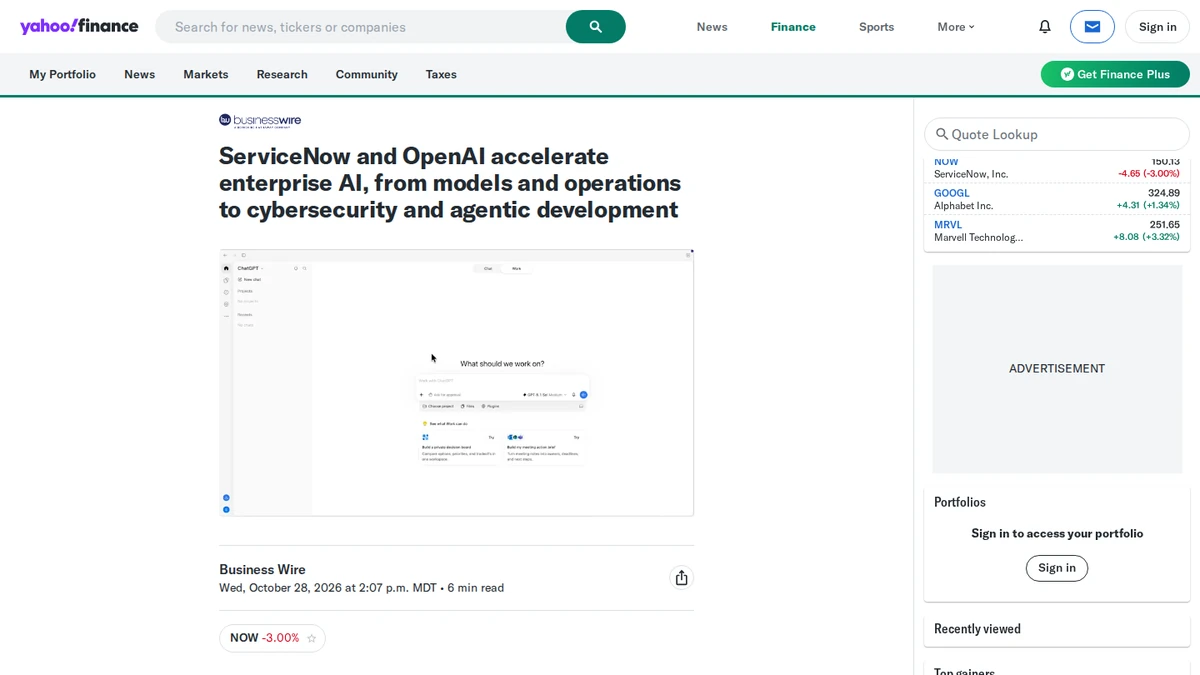Click the Quote Lookup magnifier icon
Image resolution: width=1200 pixels, height=675 pixels.
coord(942,134)
